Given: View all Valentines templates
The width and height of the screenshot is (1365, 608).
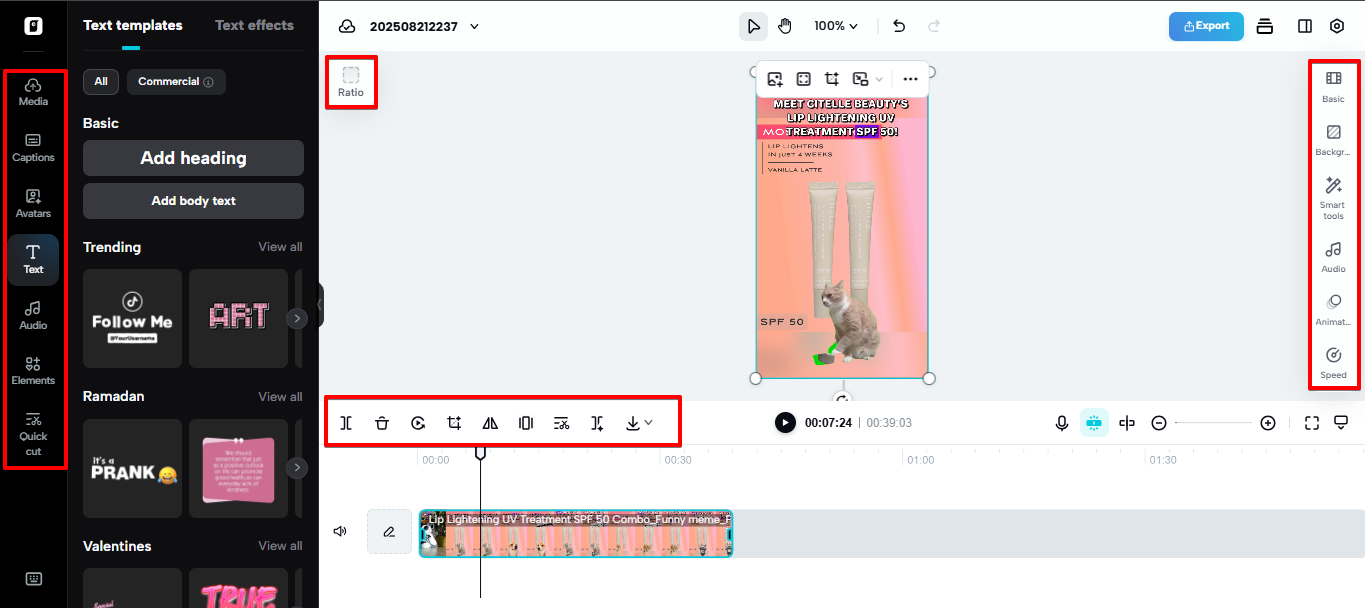Looking at the screenshot, I should (280, 546).
